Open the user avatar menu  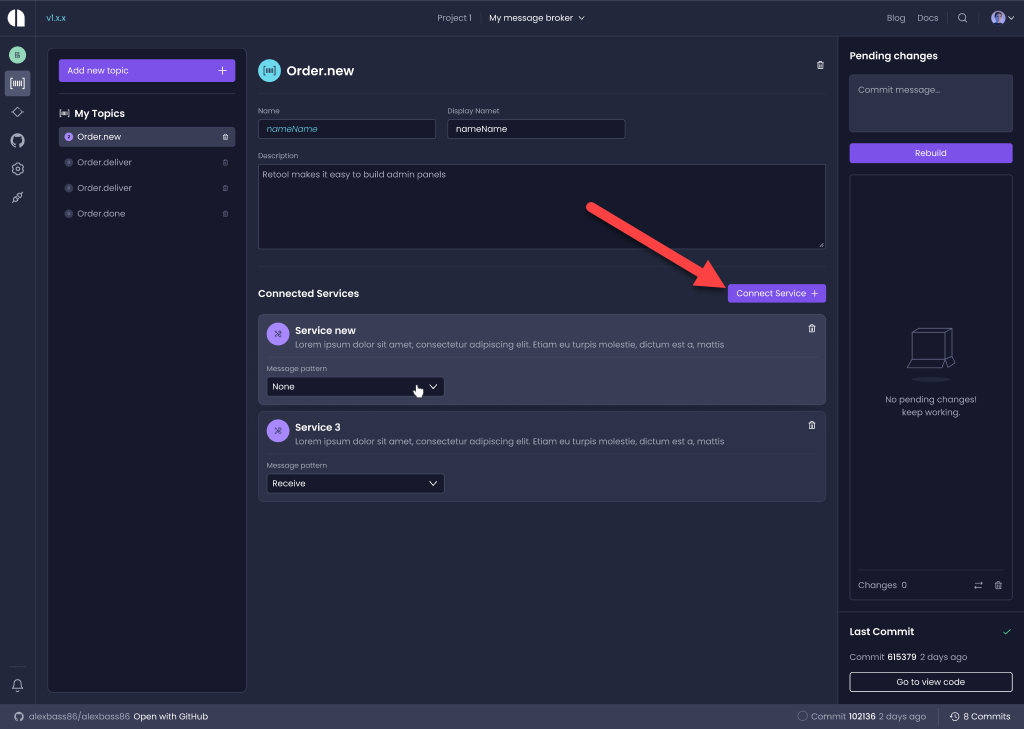(999, 17)
